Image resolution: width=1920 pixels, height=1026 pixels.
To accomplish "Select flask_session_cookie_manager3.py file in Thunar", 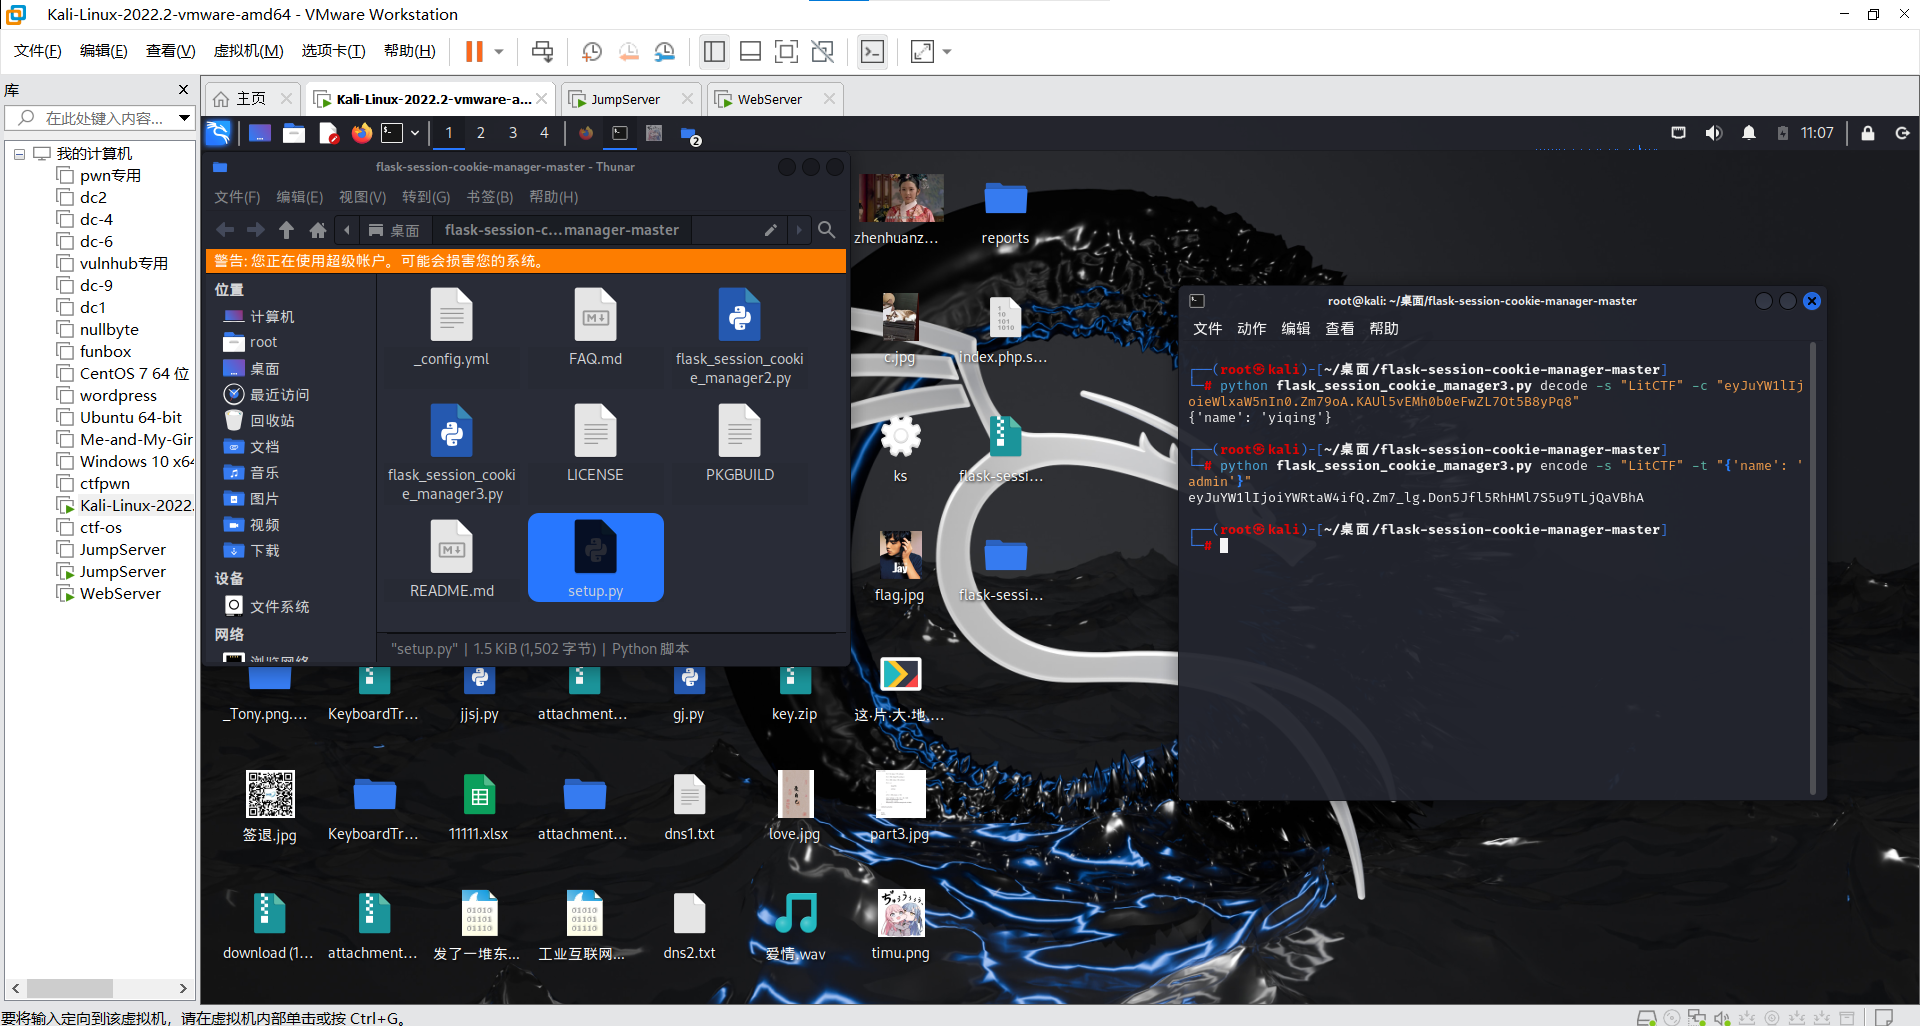I will 452,454.
